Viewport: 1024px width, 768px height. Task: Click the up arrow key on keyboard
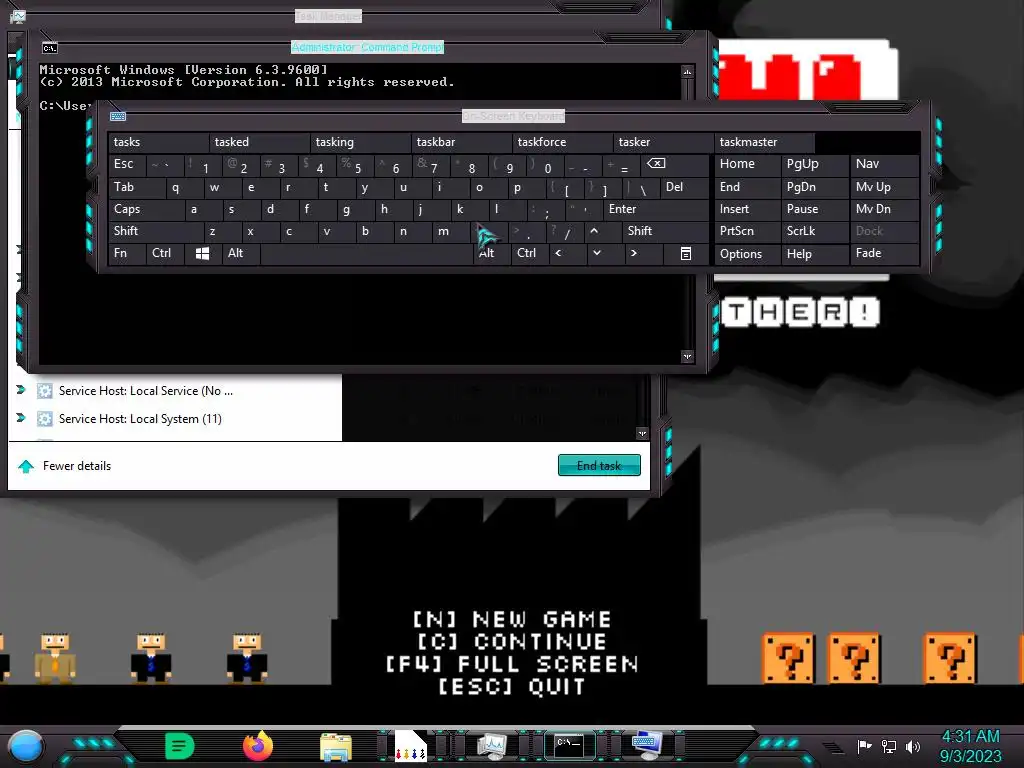594,231
